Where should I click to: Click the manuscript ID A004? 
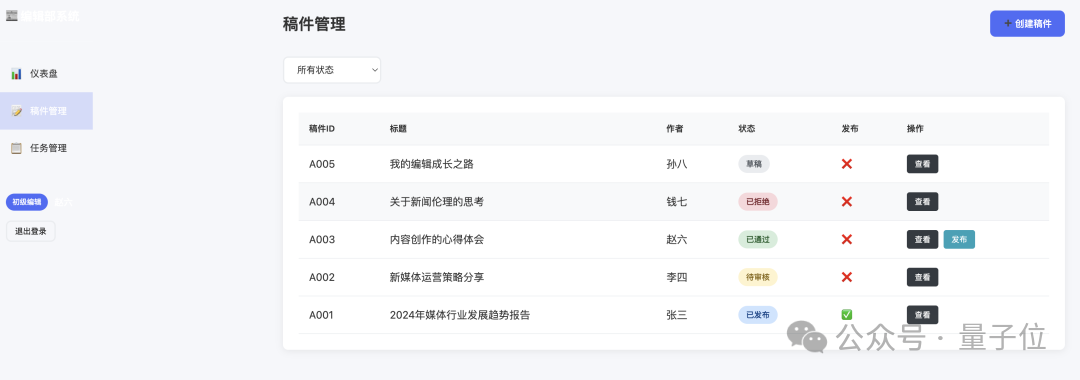coord(322,202)
